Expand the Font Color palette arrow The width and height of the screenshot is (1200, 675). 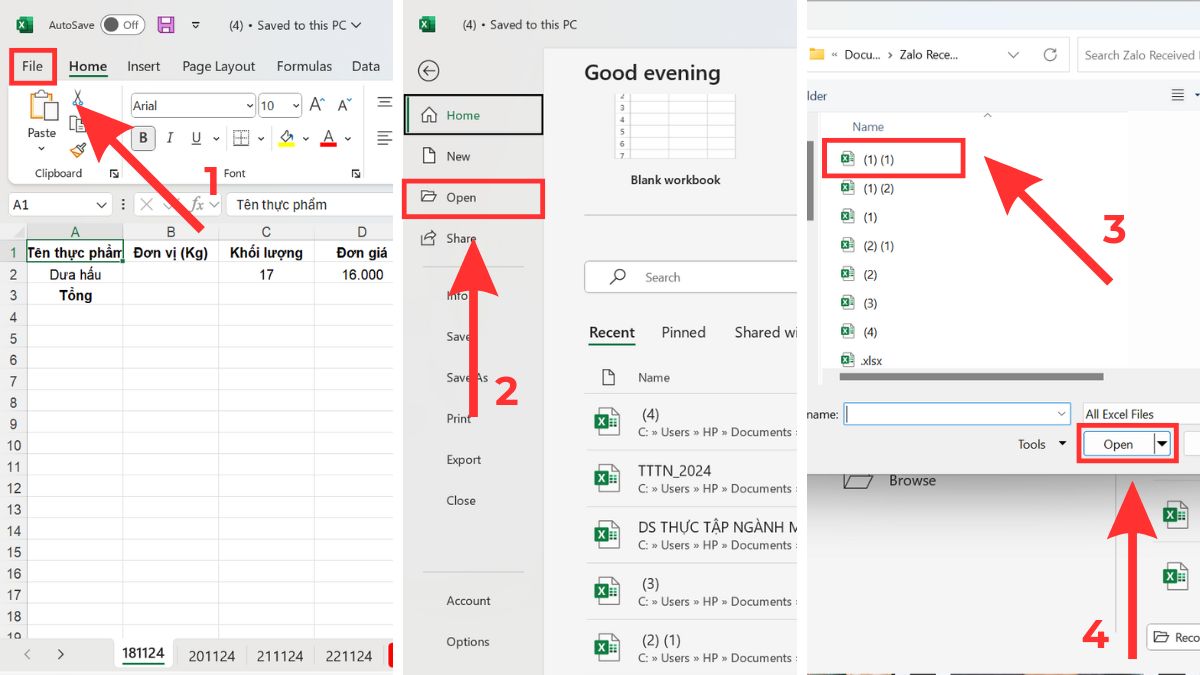pos(348,139)
